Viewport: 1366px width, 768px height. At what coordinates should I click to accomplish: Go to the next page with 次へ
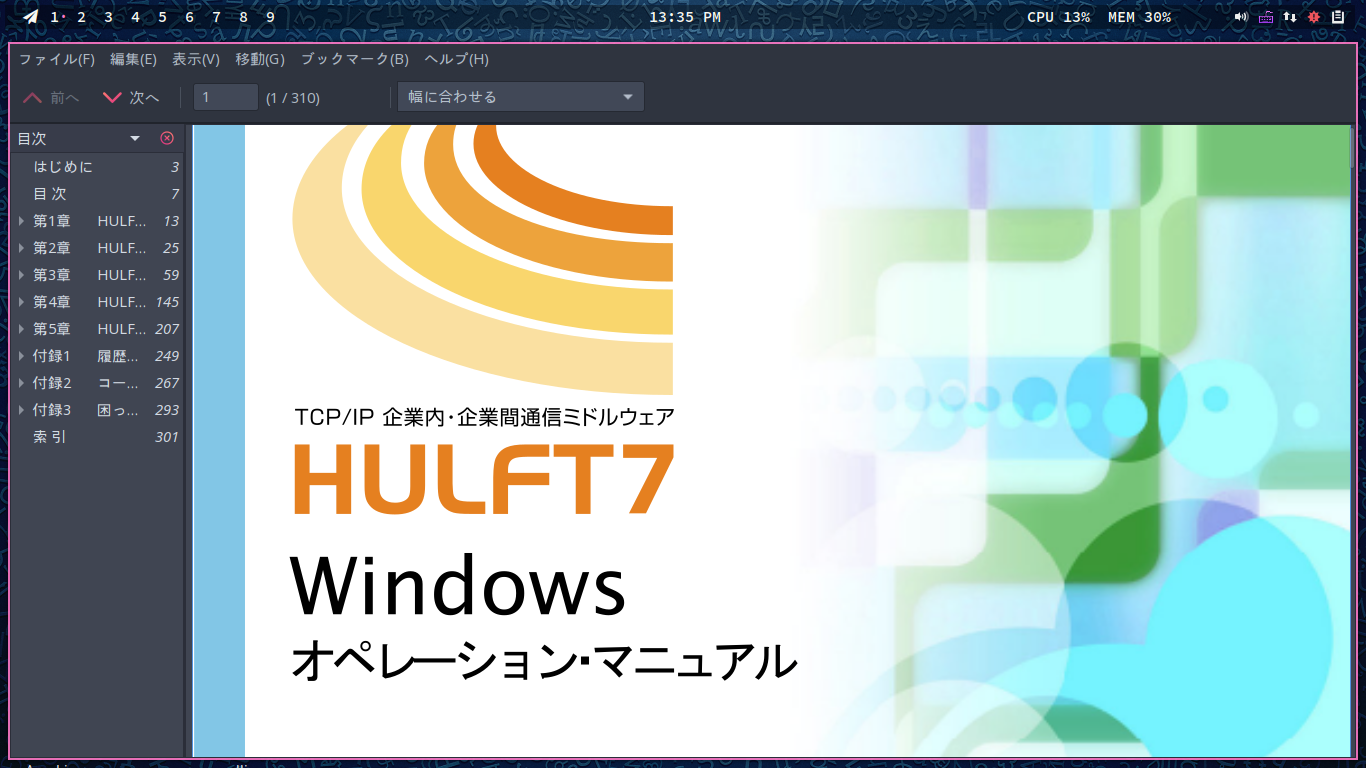[x=131, y=97]
